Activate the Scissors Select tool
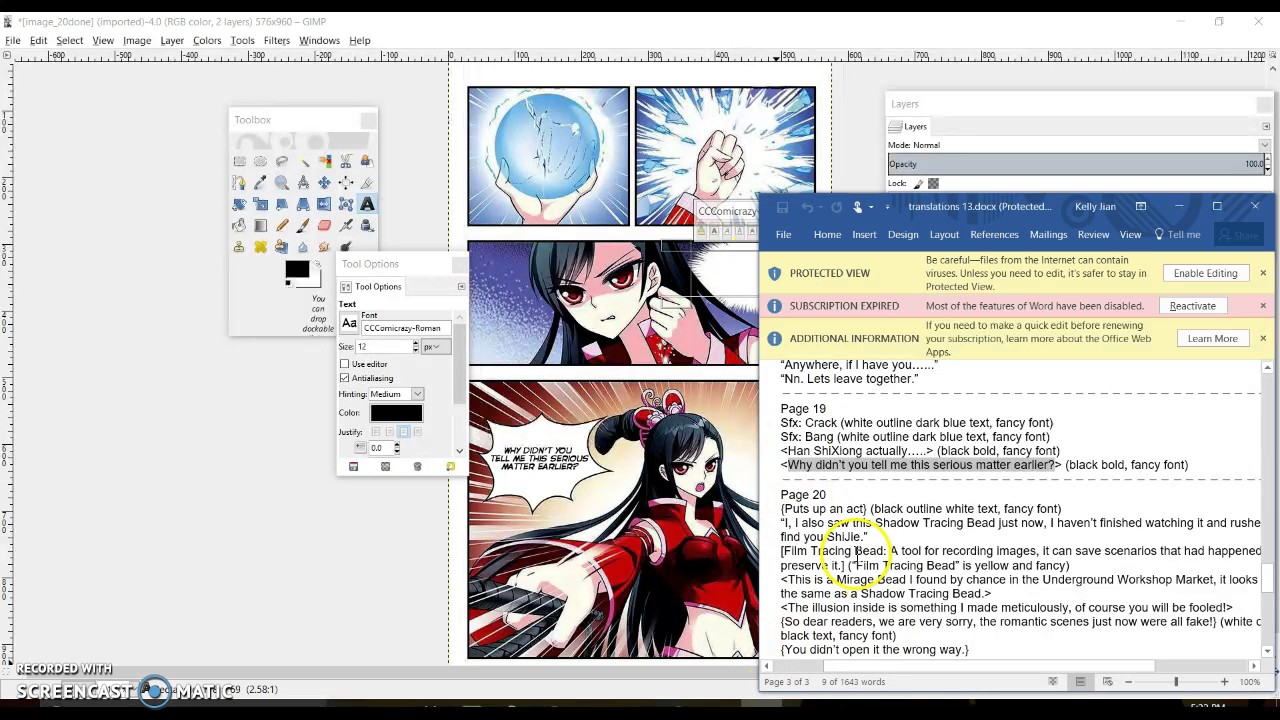The height and width of the screenshot is (720, 1280). click(x=346, y=161)
